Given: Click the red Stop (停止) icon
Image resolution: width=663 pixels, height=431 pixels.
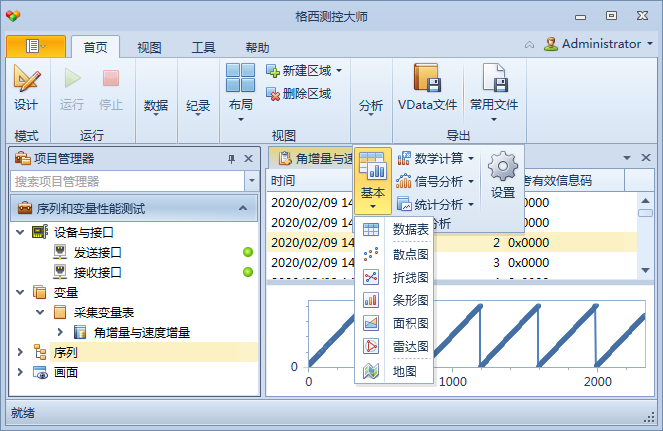Looking at the screenshot, I should (111, 78).
